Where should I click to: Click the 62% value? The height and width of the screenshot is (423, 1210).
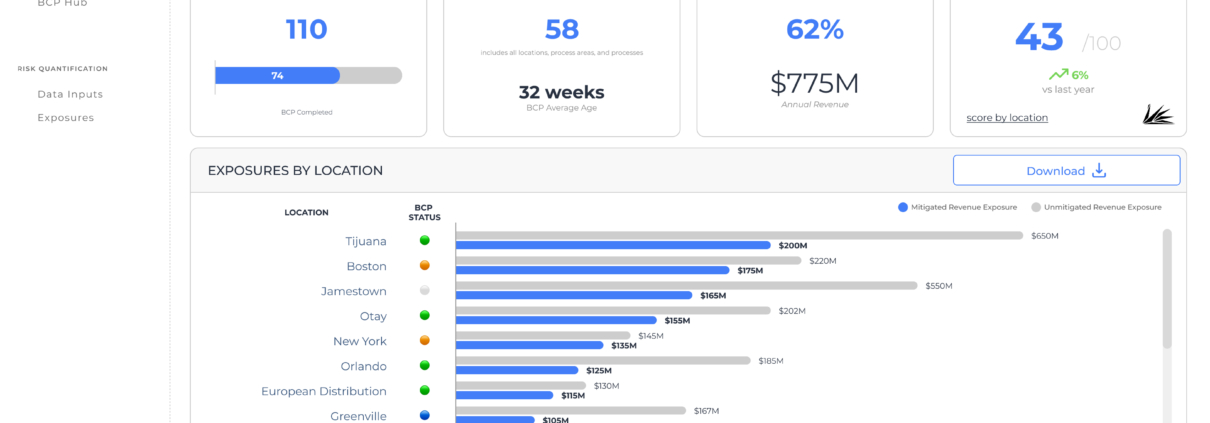pos(815,30)
